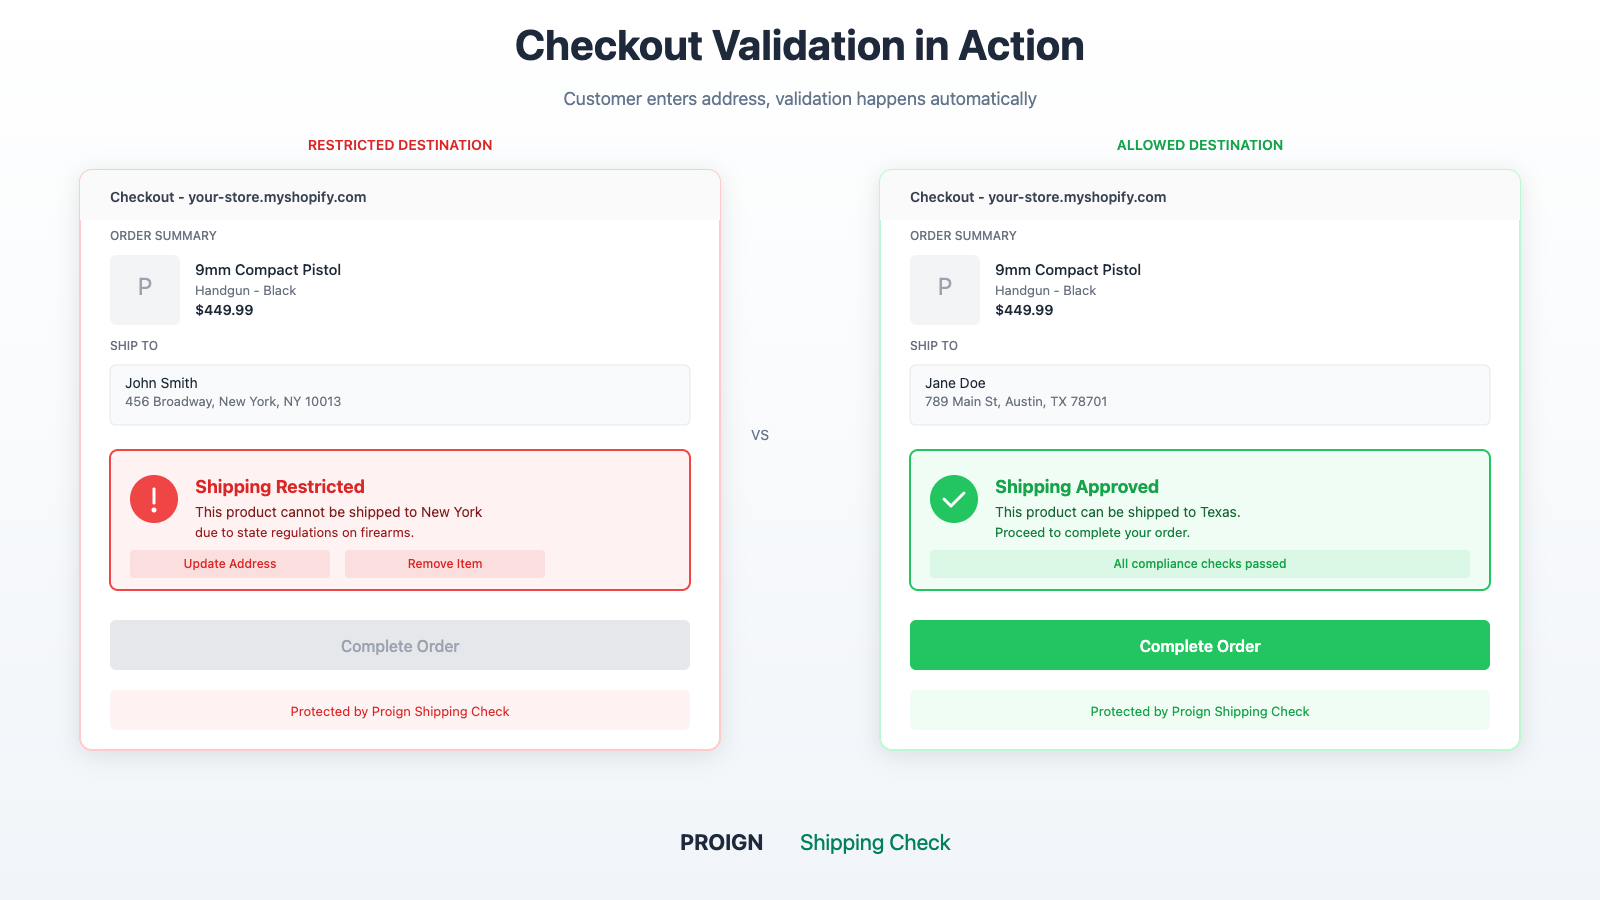This screenshot has height=900, width=1600.
Task: Select the pistol product thumbnail in allowed checkout
Action: tap(944, 289)
